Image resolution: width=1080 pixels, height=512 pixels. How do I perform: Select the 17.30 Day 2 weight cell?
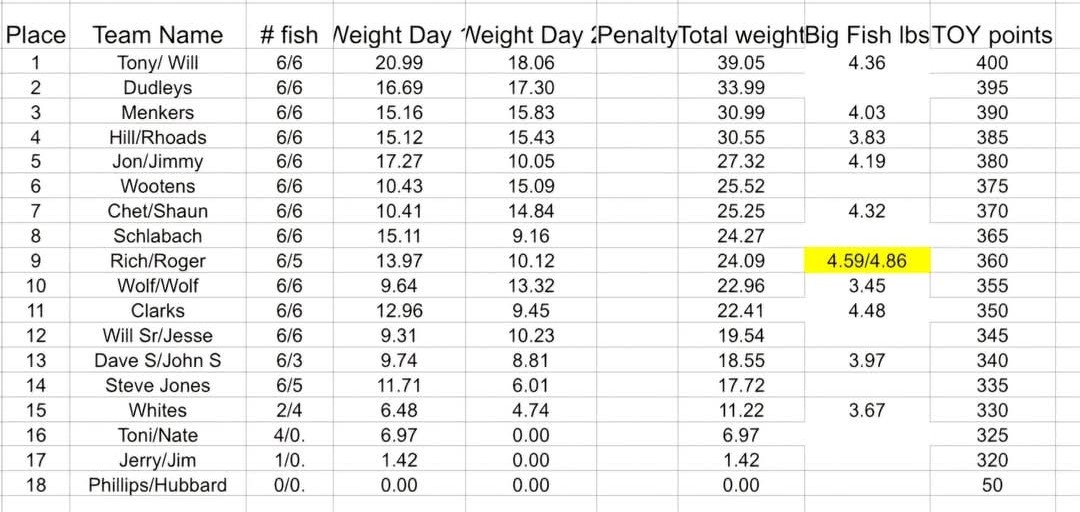point(530,88)
